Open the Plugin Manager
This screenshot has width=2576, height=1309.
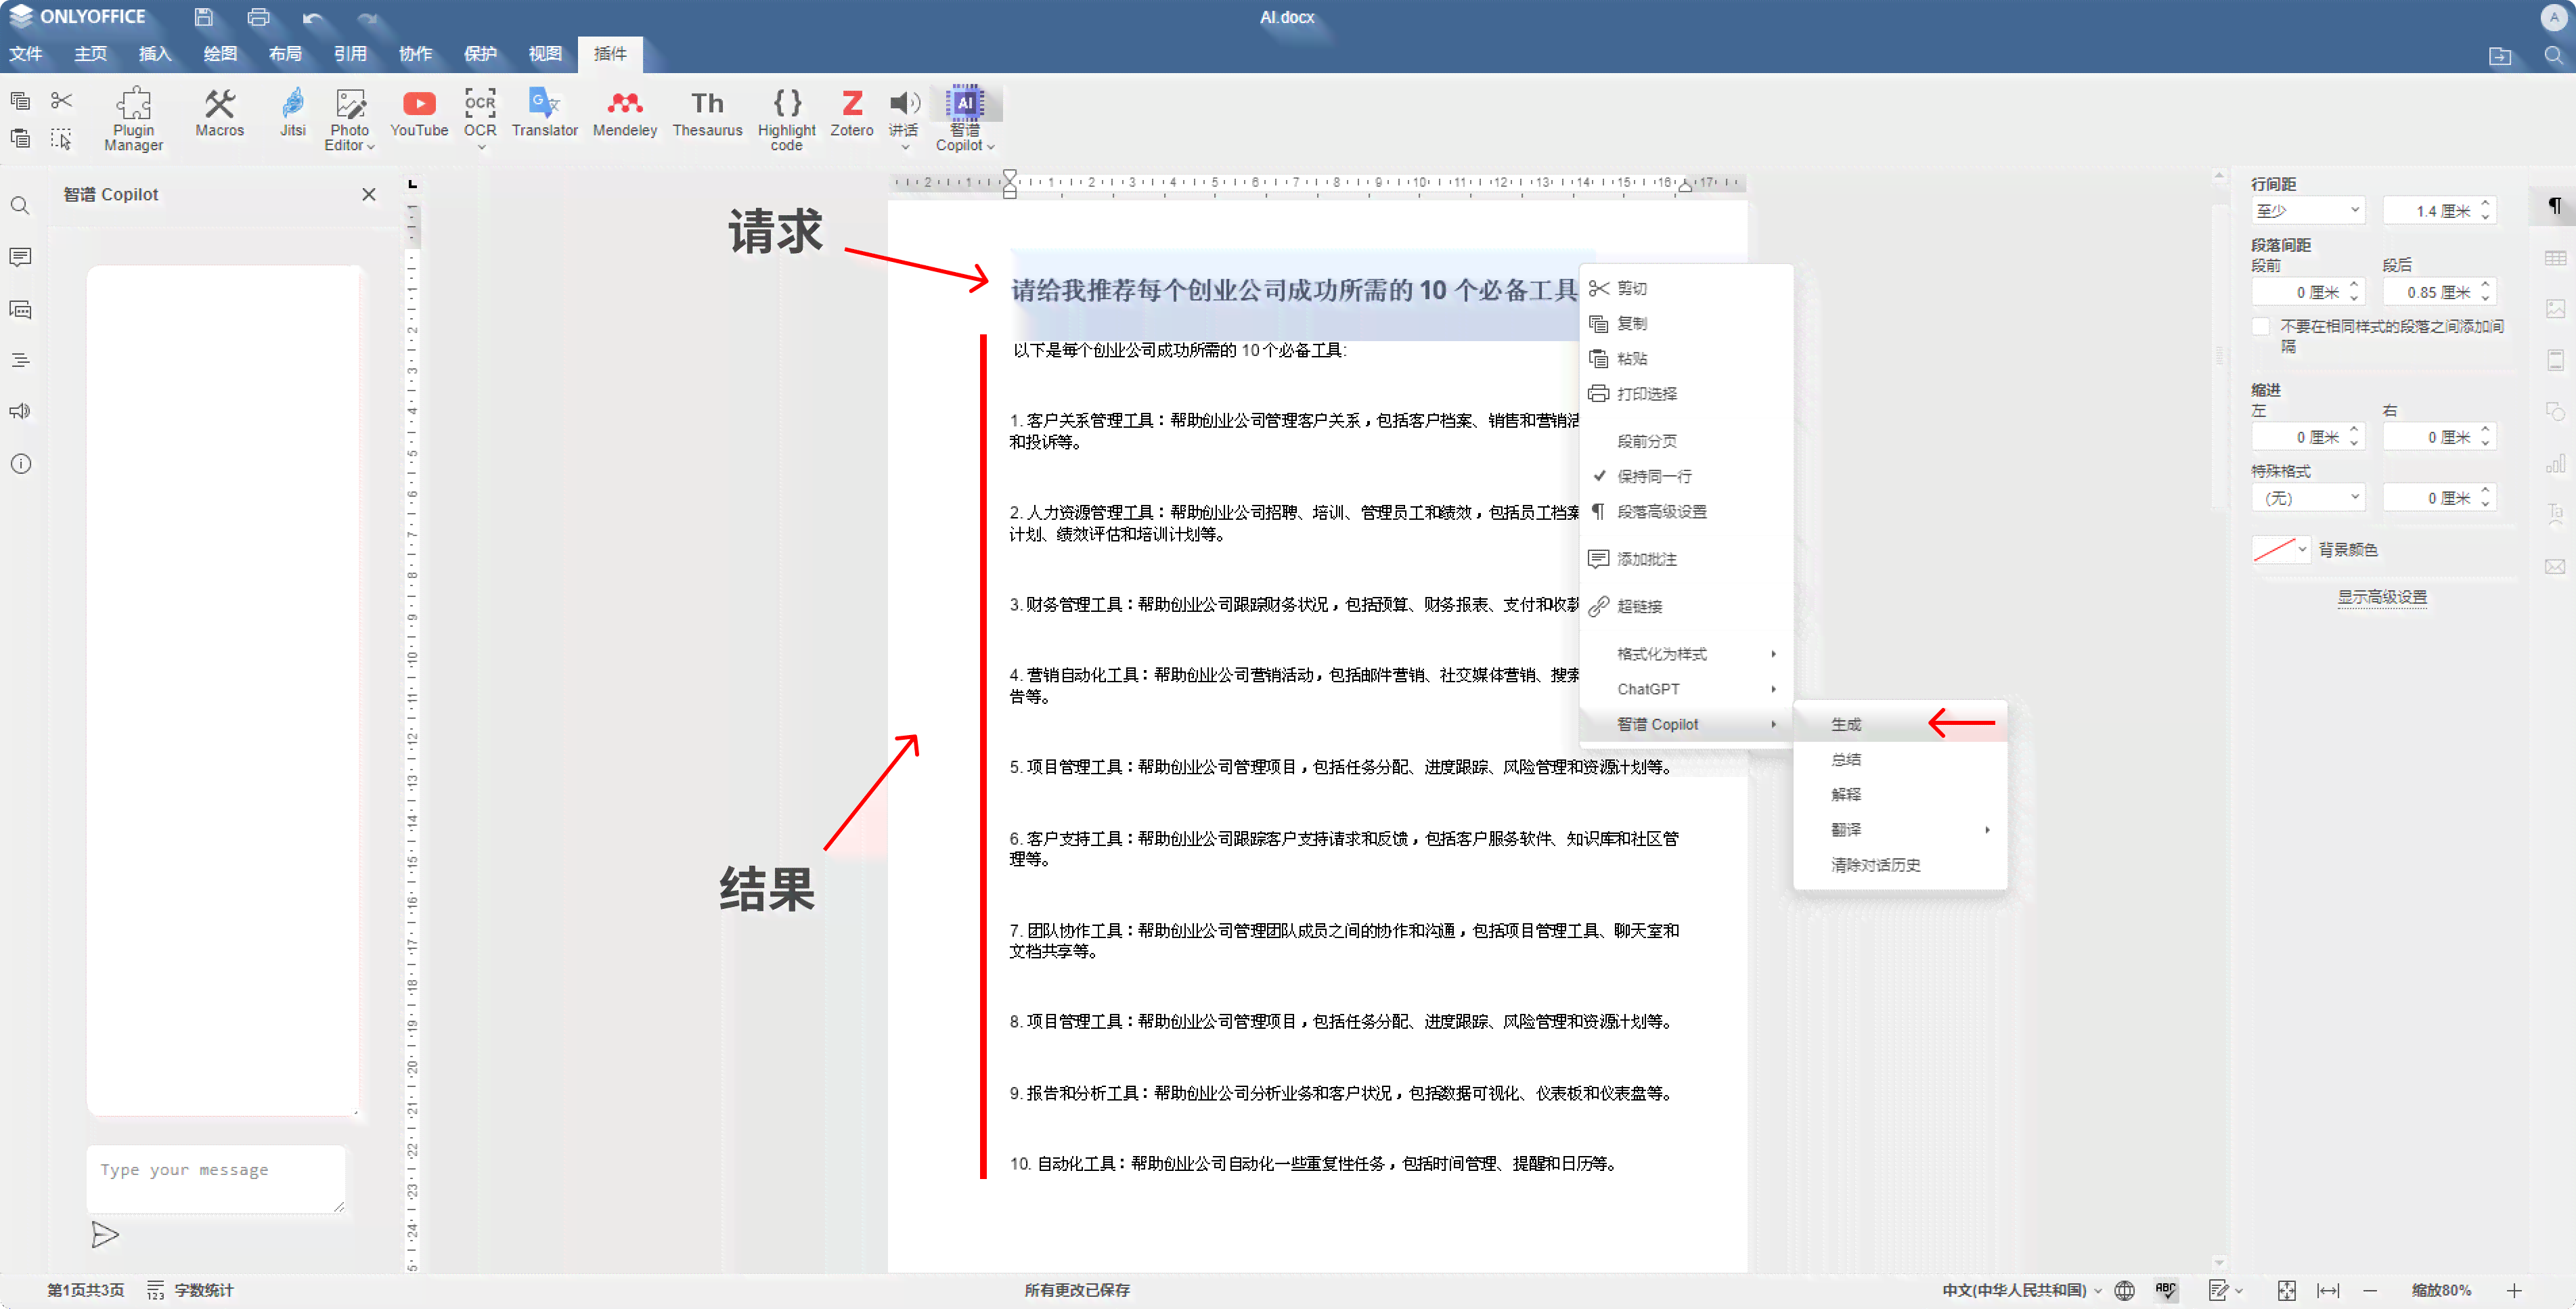point(133,119)
